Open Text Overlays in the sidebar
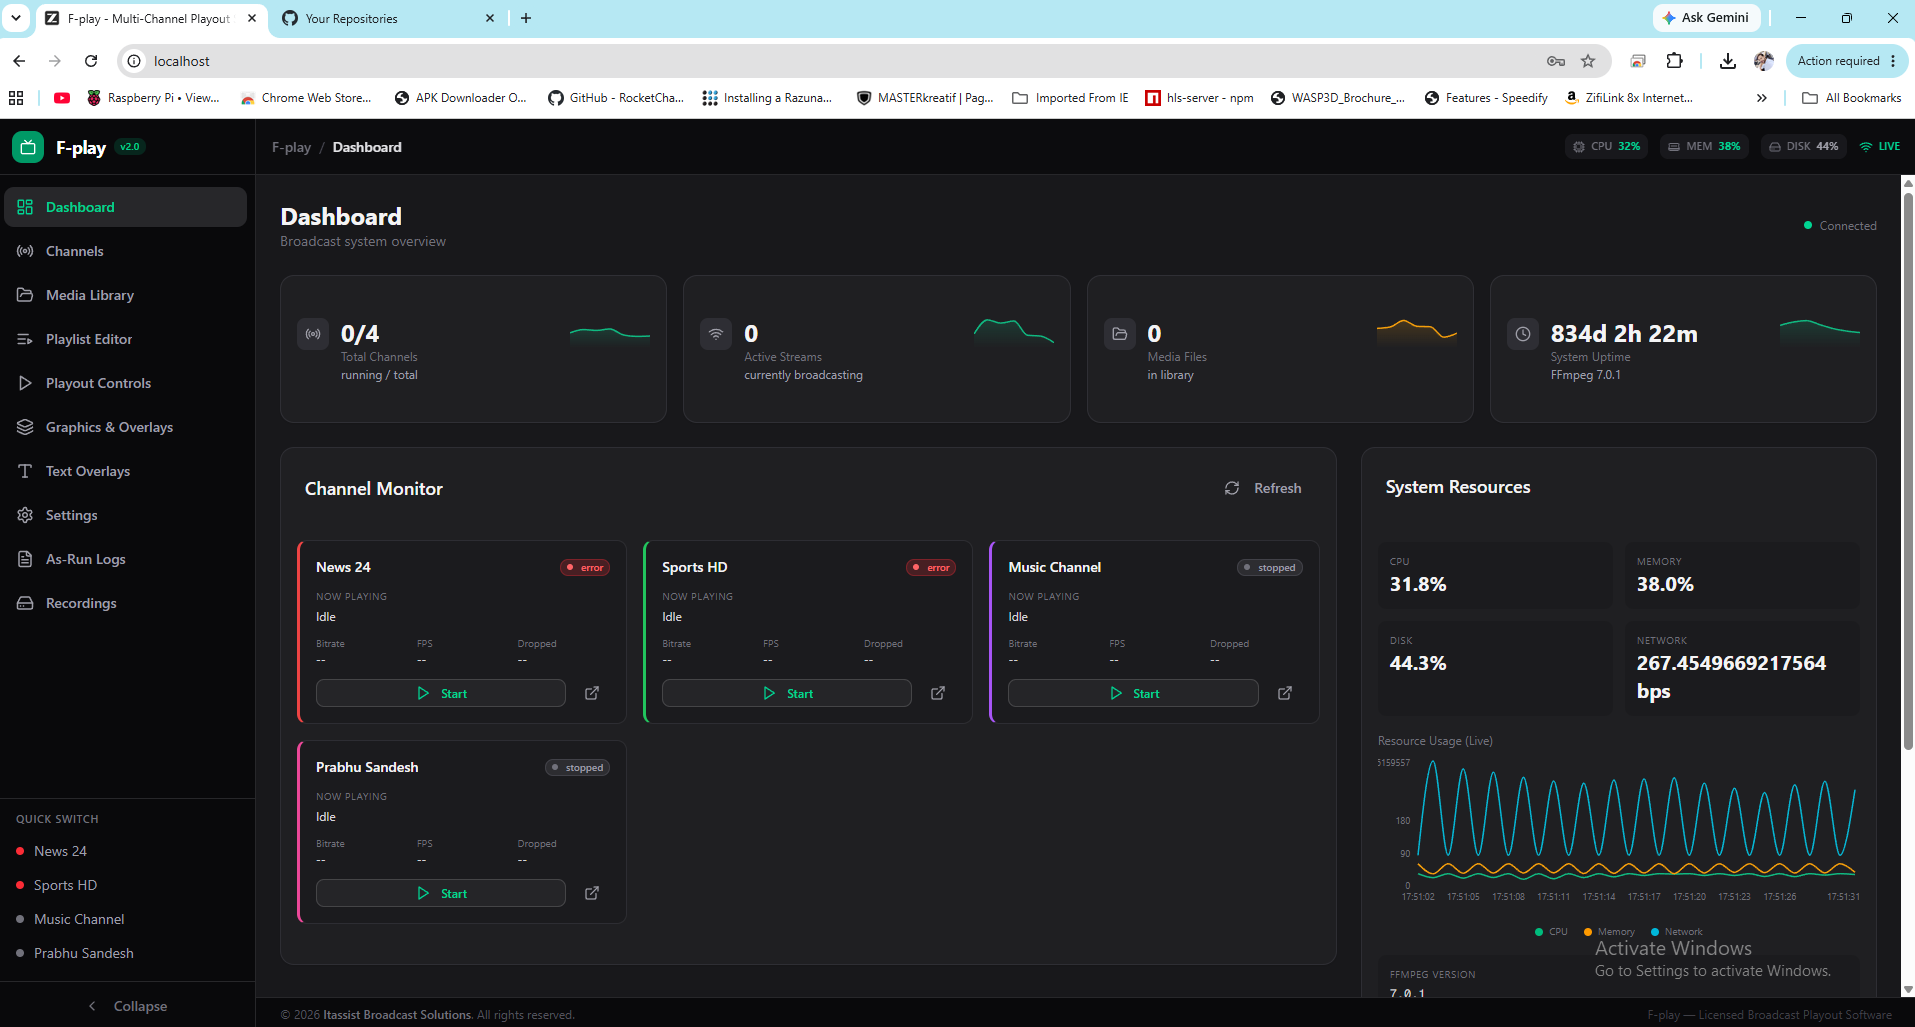Viewport: 1915px width, 1027px height. coord(125,471)
